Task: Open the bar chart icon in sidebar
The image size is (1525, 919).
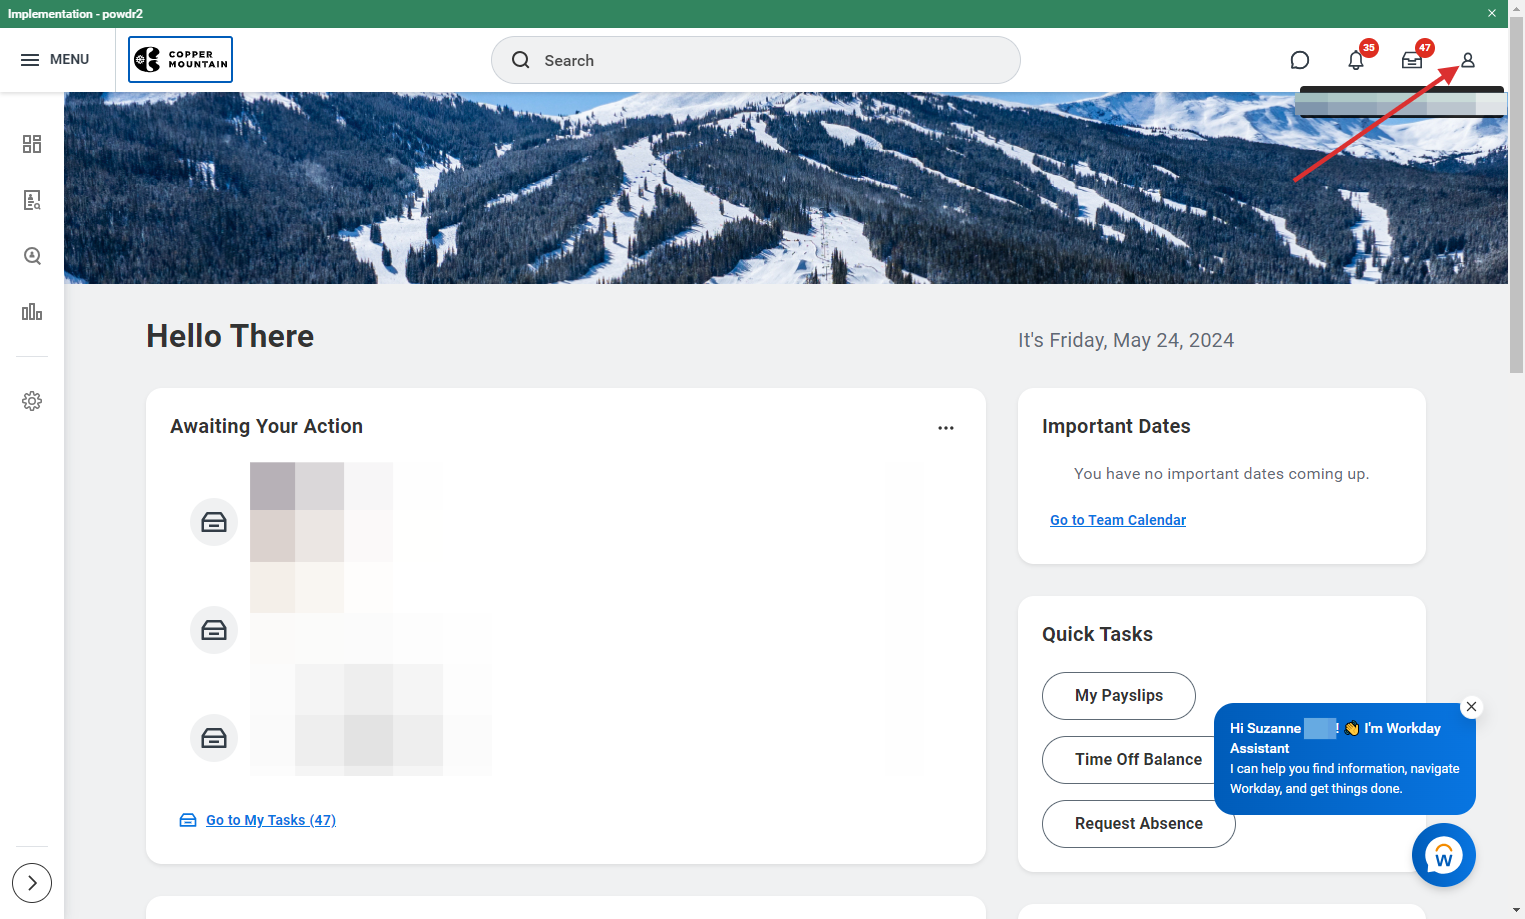Action: pos(32,312)
